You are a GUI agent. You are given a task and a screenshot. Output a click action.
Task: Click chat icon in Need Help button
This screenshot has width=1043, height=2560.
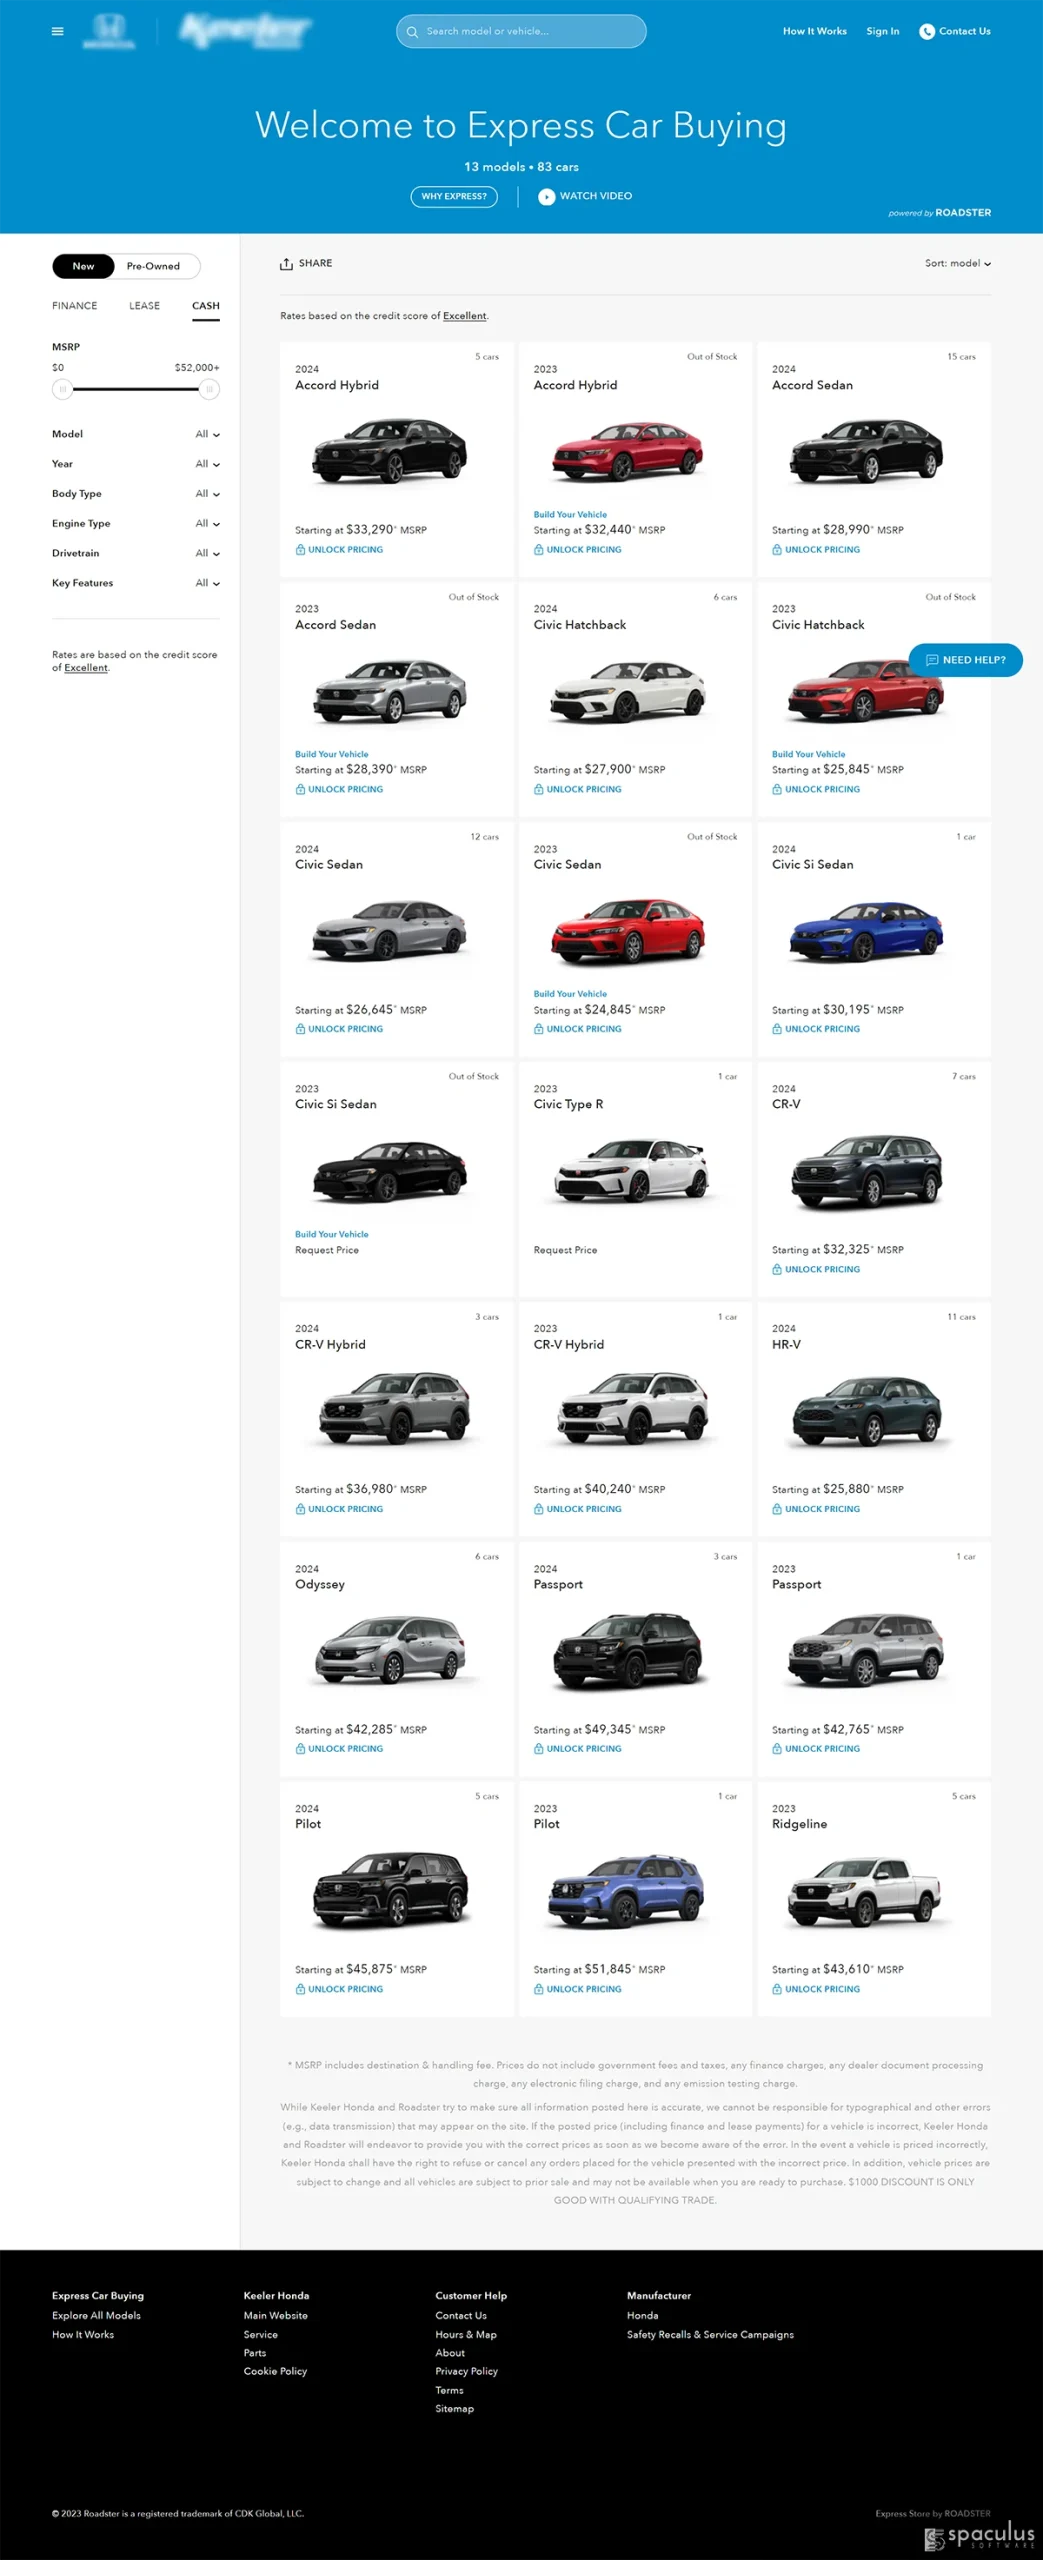[x=932, y=661]
